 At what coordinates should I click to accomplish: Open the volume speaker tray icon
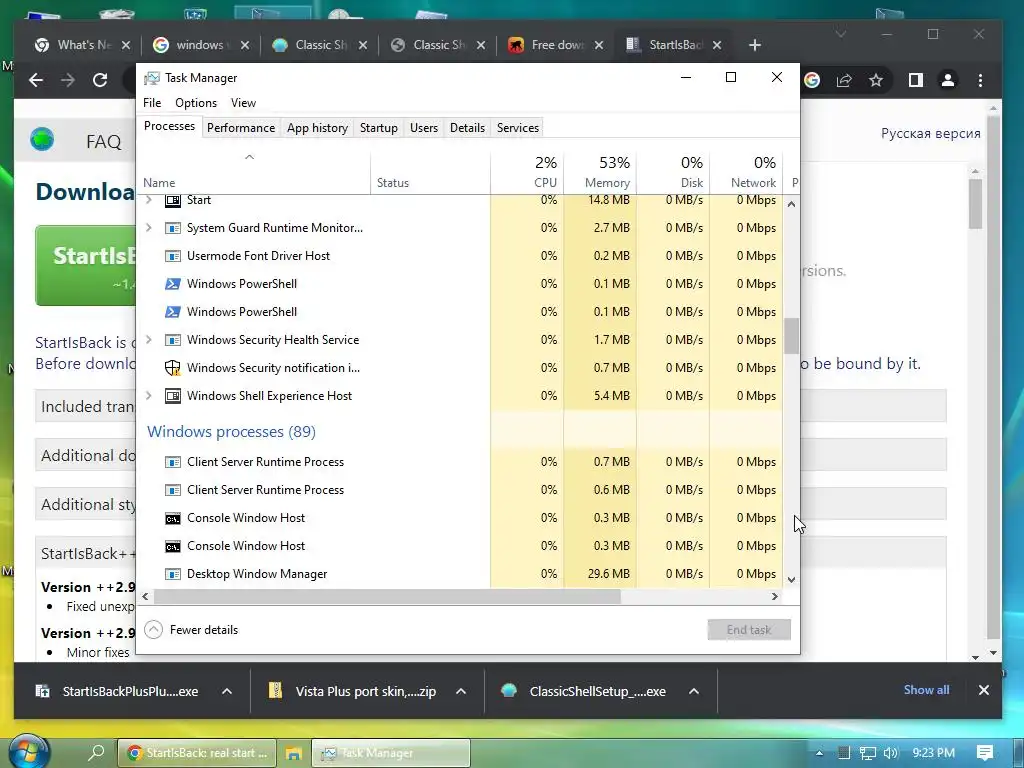891,753
